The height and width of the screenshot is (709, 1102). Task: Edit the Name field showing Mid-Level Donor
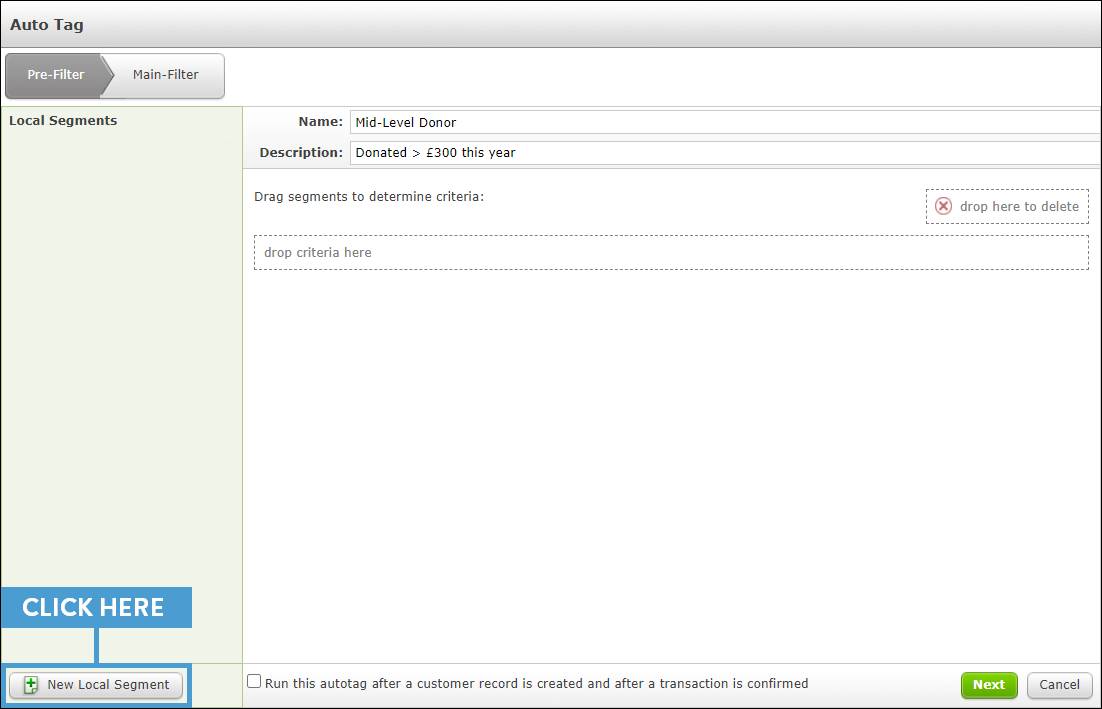(600, 122)
